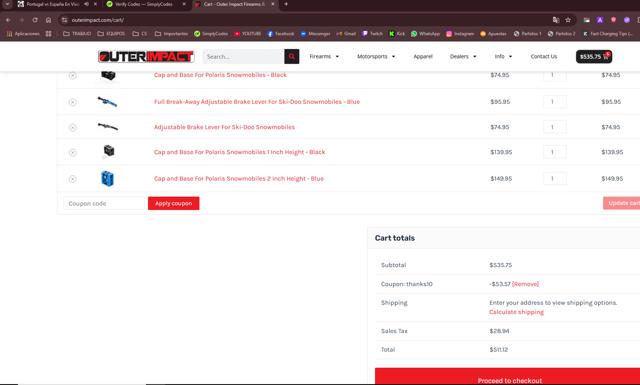Open Adjustable Brake Lever For Ski-Doo Snowmobiles link
Image resolution: width=640 pixels, height=385 pixels.
click(x=224, y=127)
